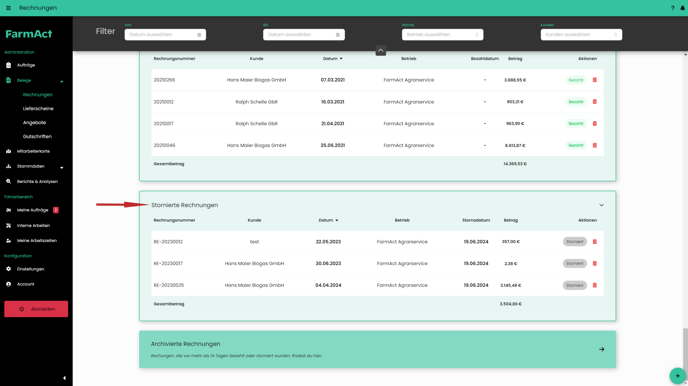The image size is (688, 386).
Task: Click the Rechnungsnummer header in Stornierte Rechnungen
Action: [x=174, y=220]
